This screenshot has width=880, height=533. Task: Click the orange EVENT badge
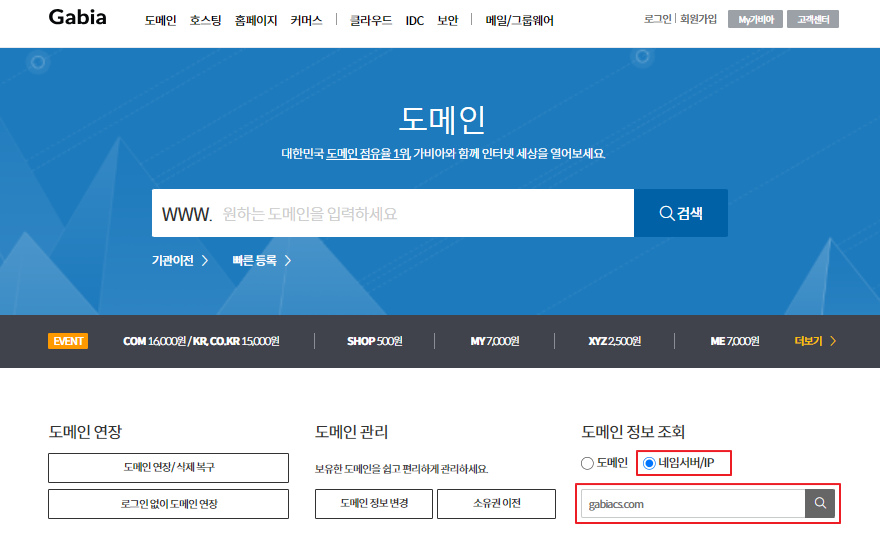[68, 341]
